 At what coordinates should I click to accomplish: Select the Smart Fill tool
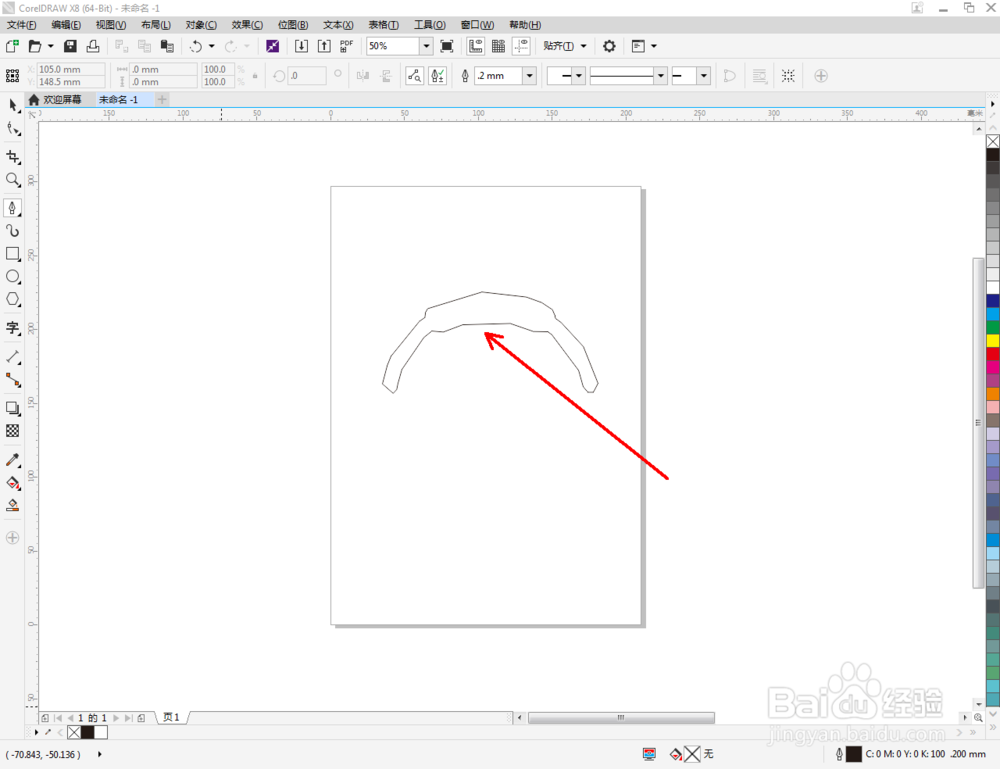tap(13, 506)
